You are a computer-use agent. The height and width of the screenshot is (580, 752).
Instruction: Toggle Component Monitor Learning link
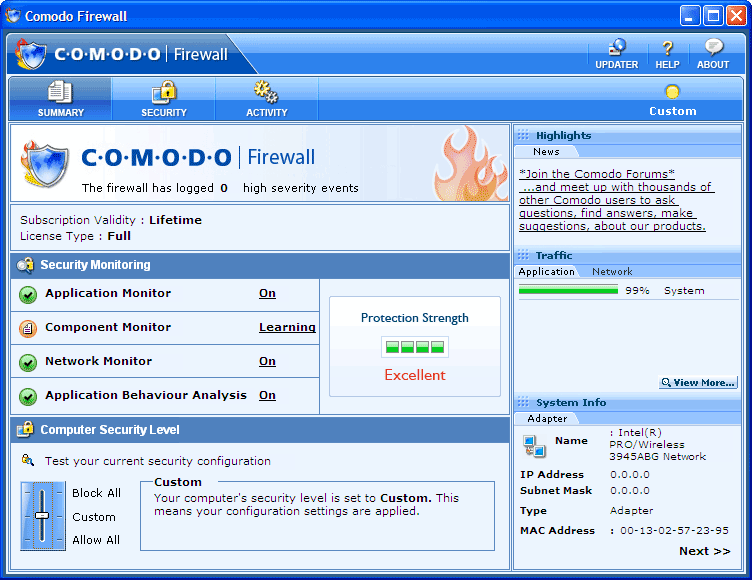287,327
